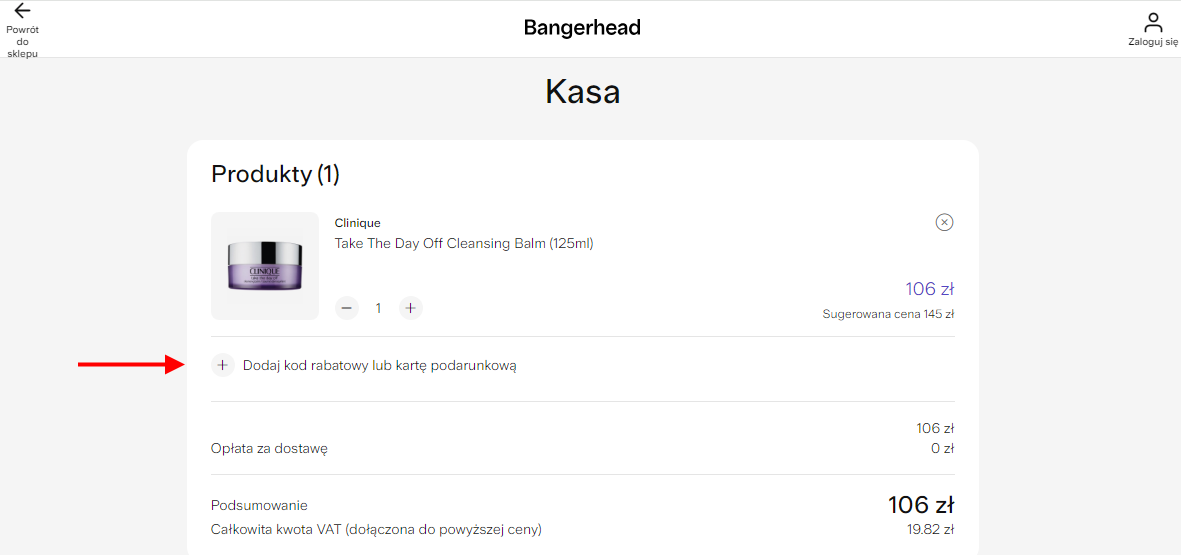The image size is (1181, 555).
Task: Select the 'Kasa' page title
Action: click(583, 92)
